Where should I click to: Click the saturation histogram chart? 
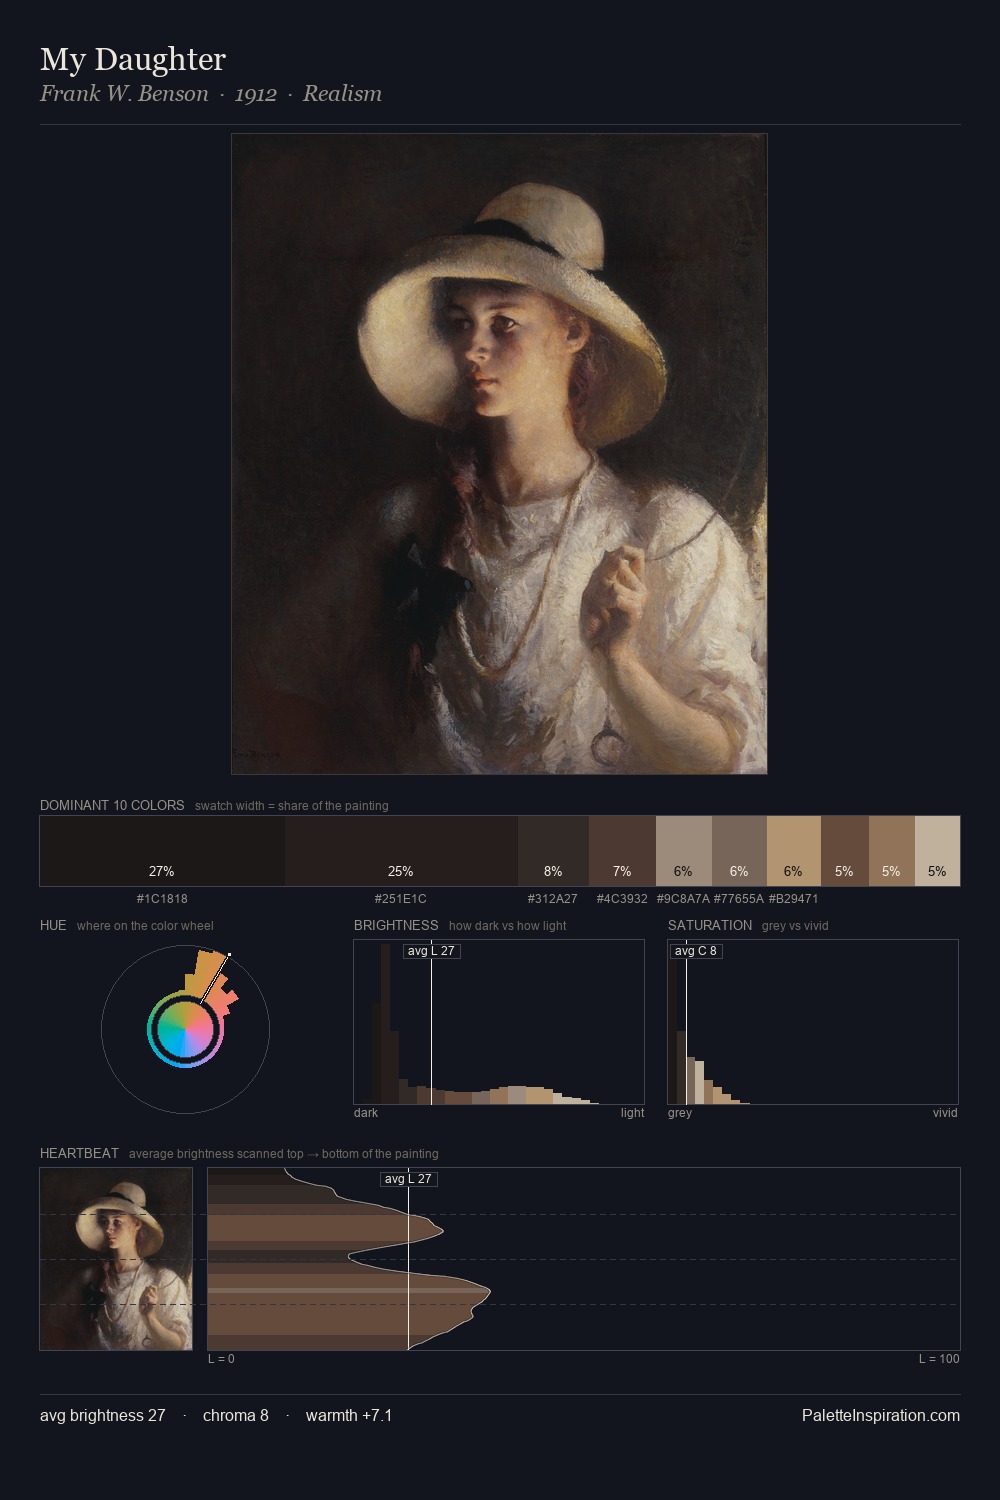(x=813, y=1022)
